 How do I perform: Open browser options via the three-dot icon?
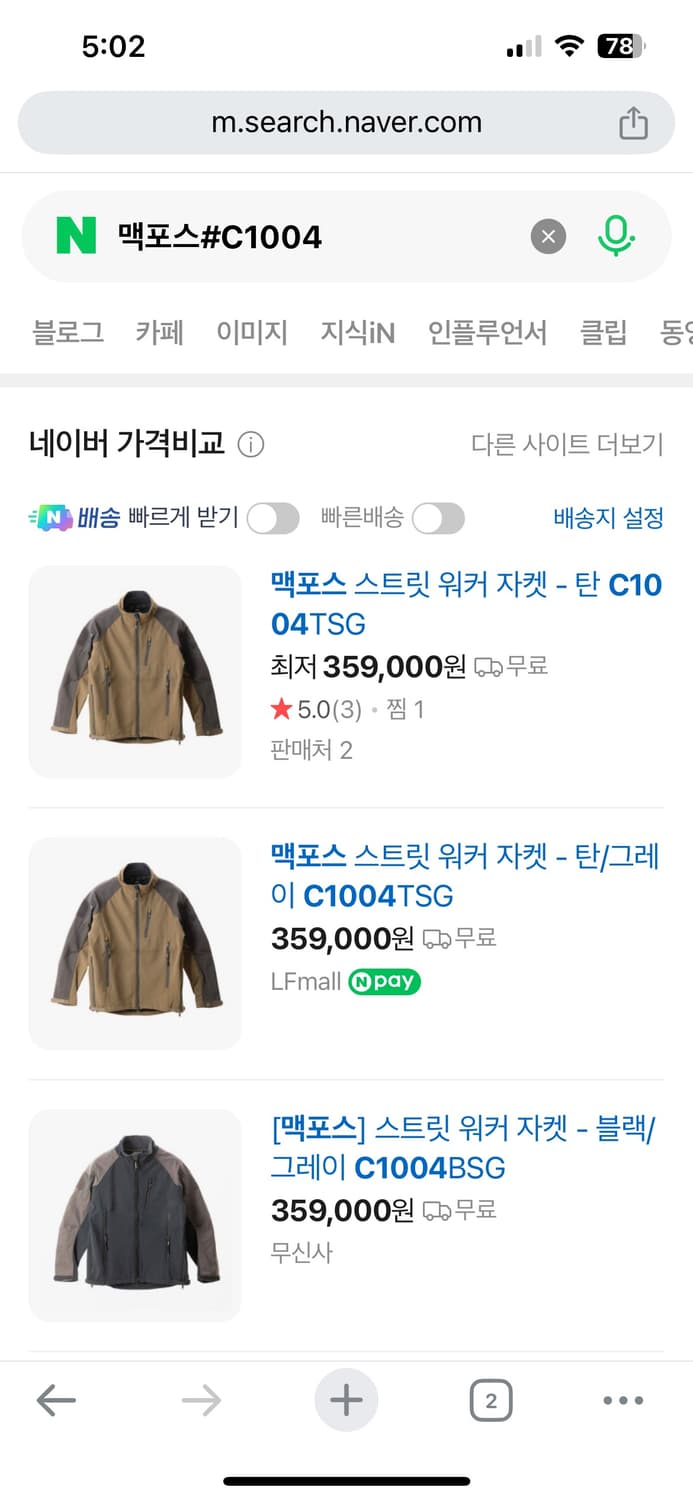click(x=622, y=1400)
